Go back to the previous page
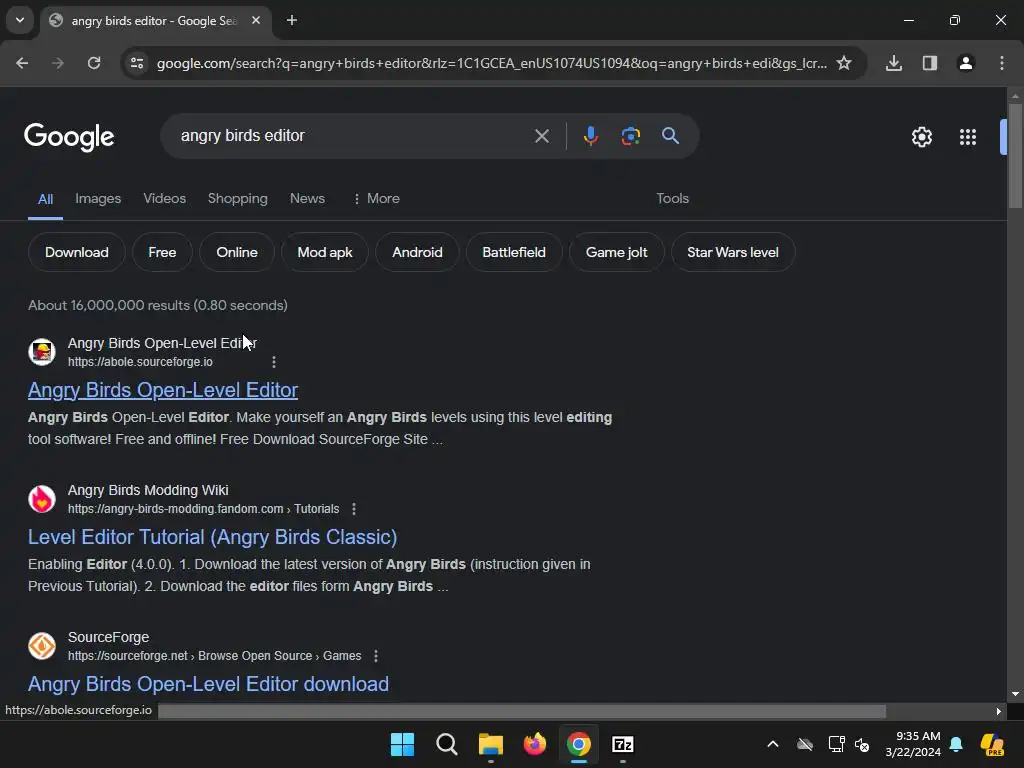Screen dimensions: 1024x768 22,63
